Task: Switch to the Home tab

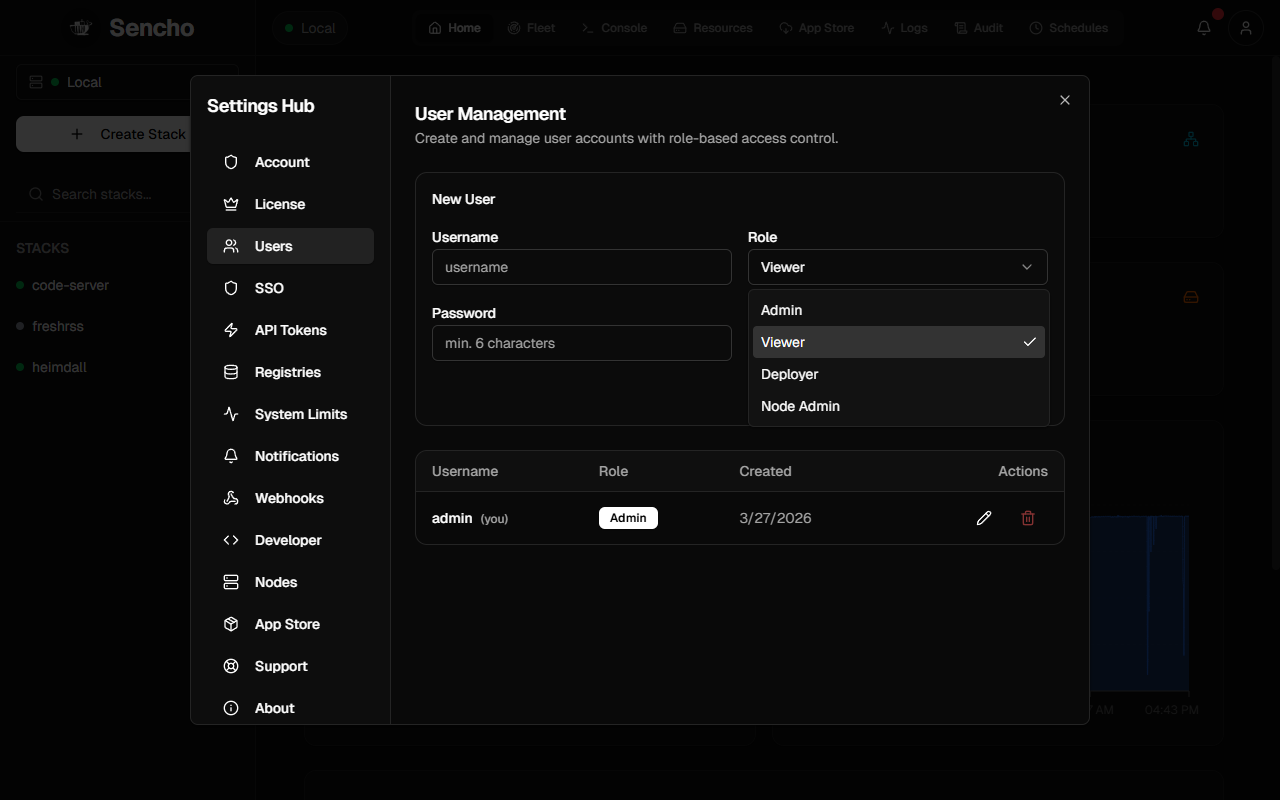Action: 455,28
